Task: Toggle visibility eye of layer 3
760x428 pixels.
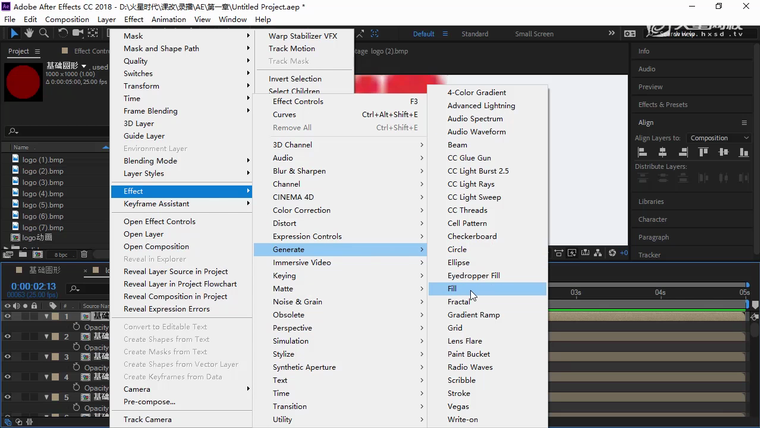Action: (8, 356)
